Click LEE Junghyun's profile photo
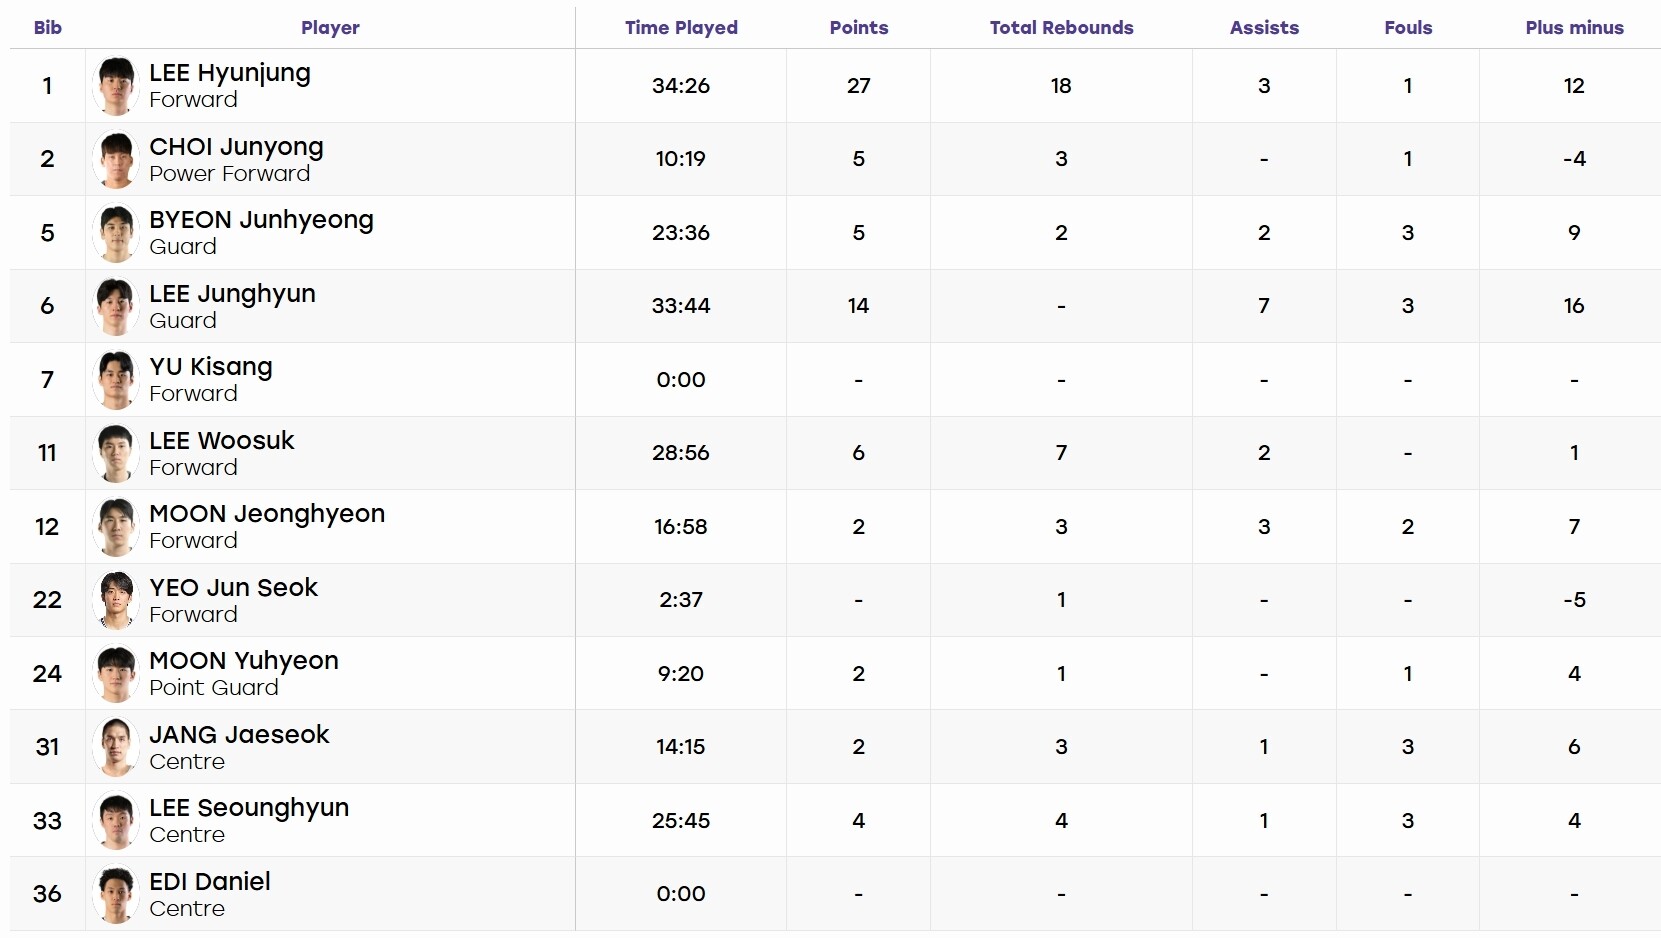Screen dimensions: 1661x938 (x=117, y=306)
